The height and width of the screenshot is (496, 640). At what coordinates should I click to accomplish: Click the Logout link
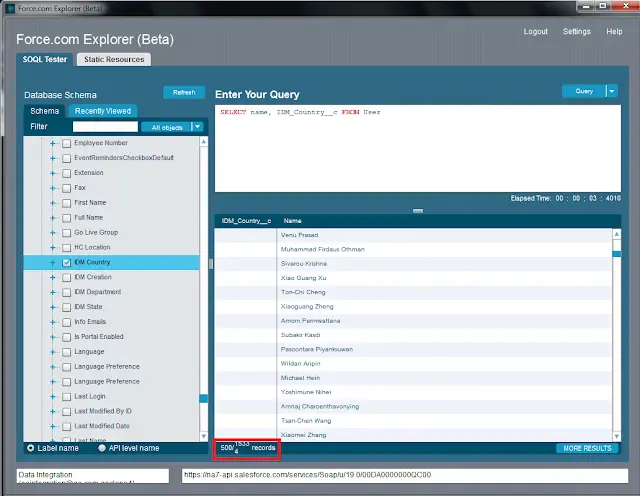(536, 31)
